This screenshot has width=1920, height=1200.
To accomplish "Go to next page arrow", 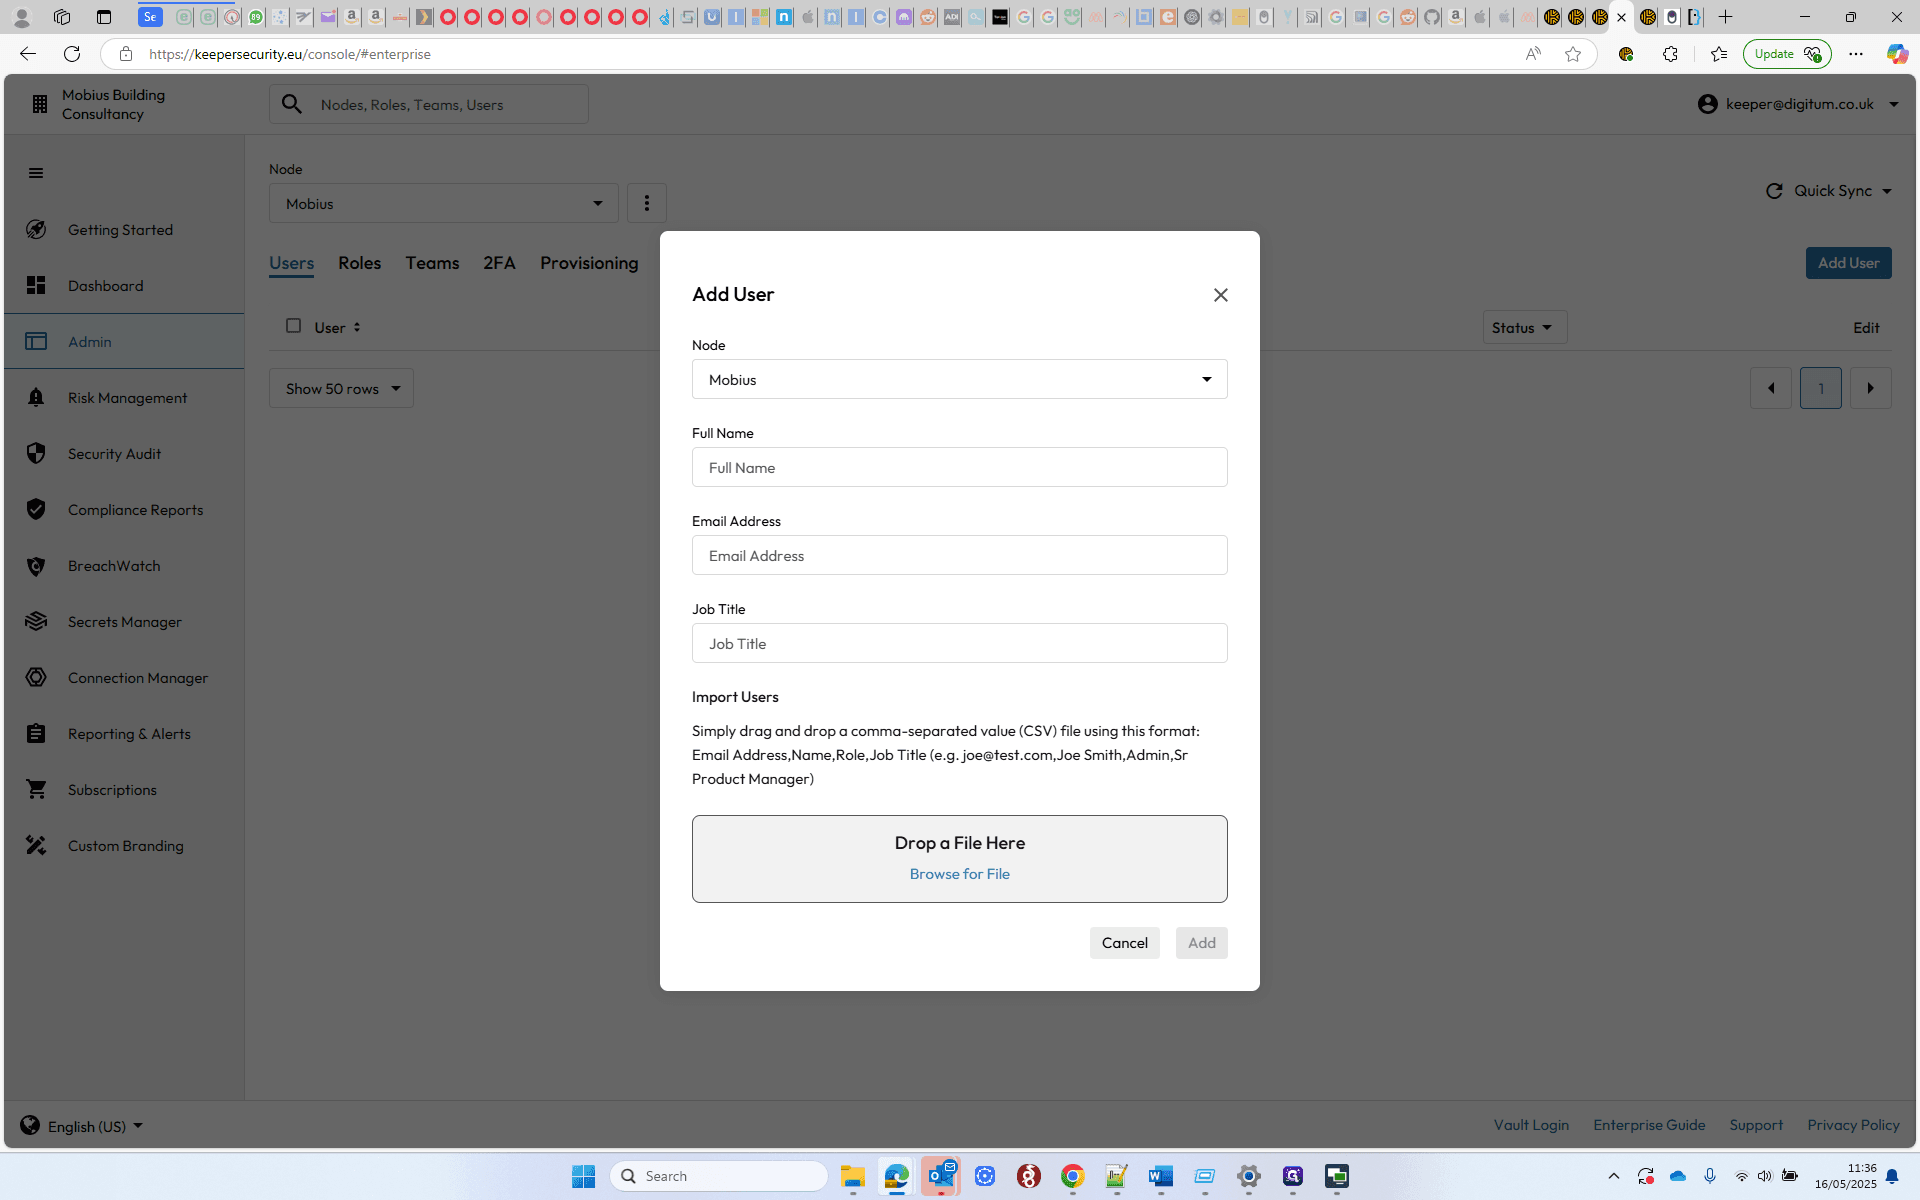I will click(1870, 388).
